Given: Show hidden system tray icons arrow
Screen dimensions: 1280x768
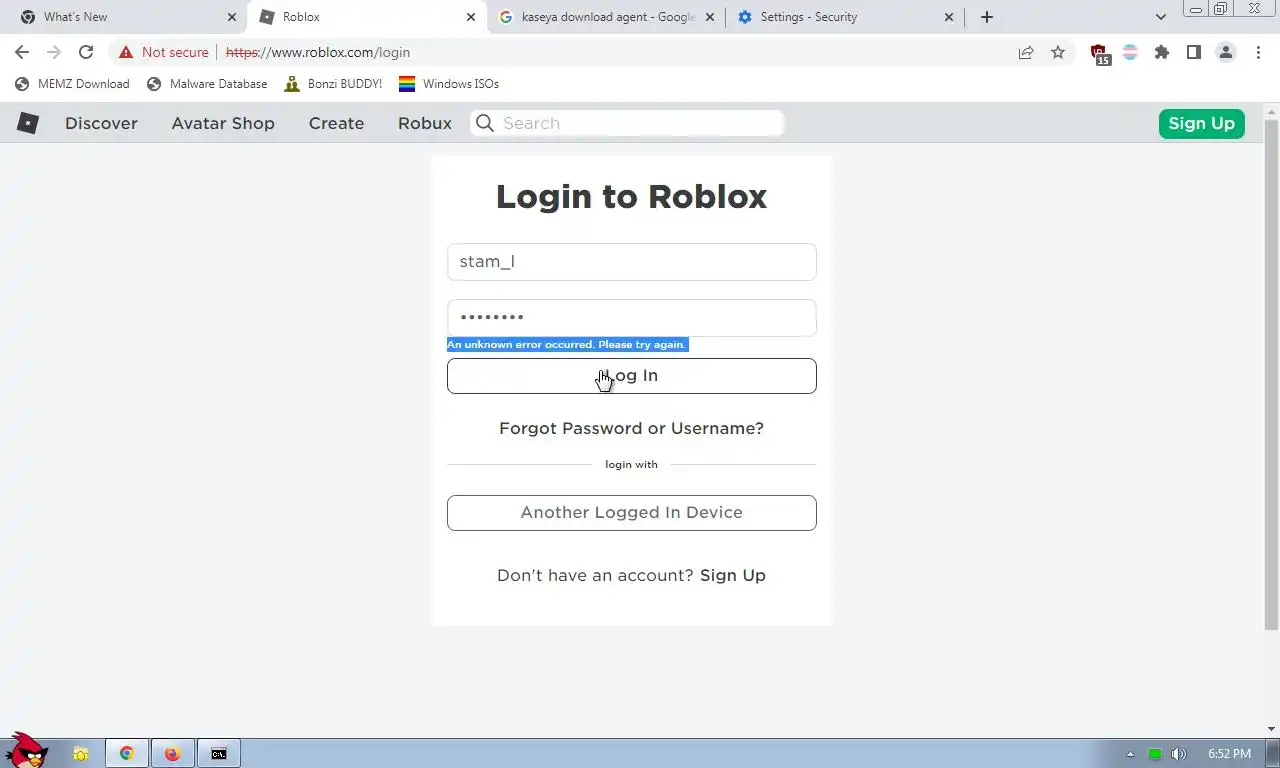Looking at the screenshot, I should click(x=1130, y=754).
